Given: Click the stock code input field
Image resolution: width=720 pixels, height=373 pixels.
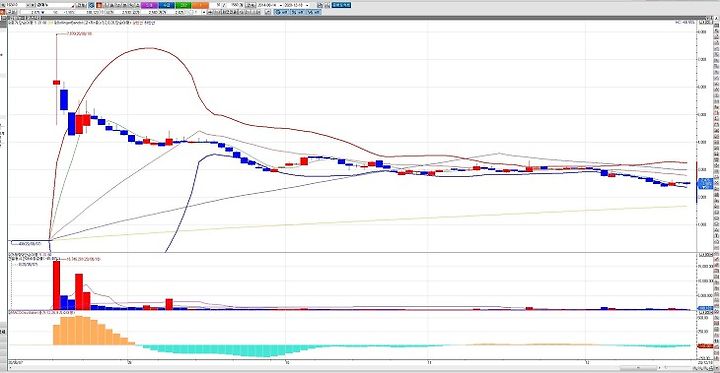Looking at the screenshot, I should point(15,5).
